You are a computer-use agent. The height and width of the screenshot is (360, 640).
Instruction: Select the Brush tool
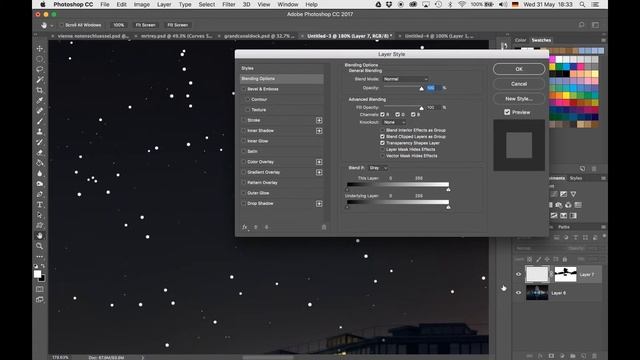(40, 121)
